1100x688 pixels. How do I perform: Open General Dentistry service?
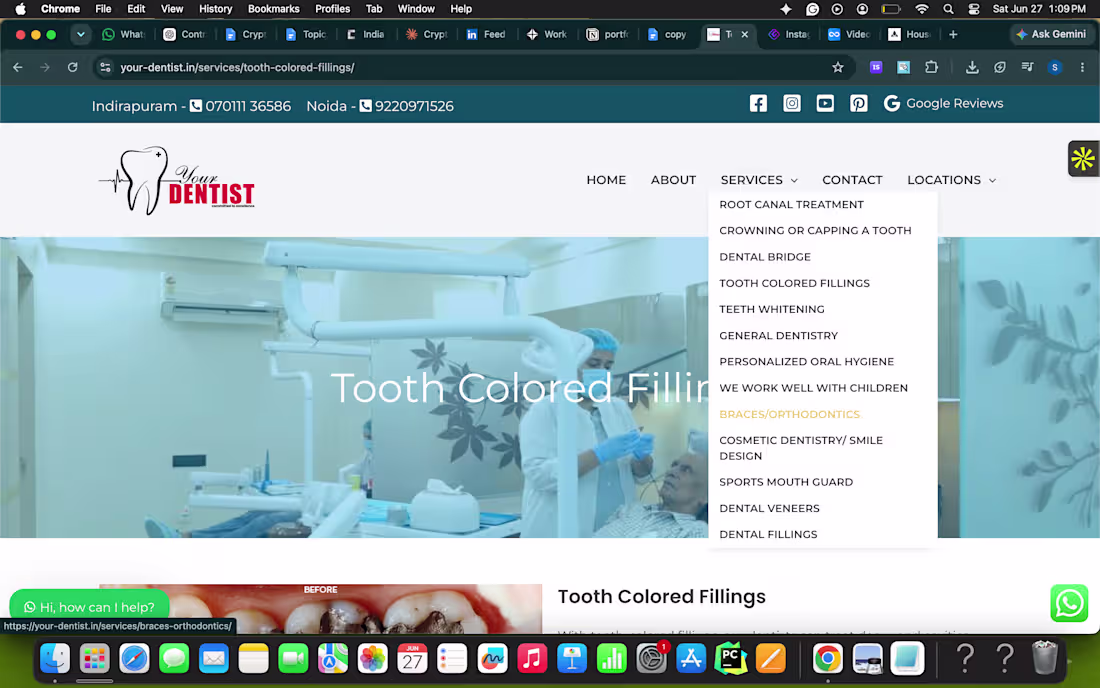click(x=778, y=336)
